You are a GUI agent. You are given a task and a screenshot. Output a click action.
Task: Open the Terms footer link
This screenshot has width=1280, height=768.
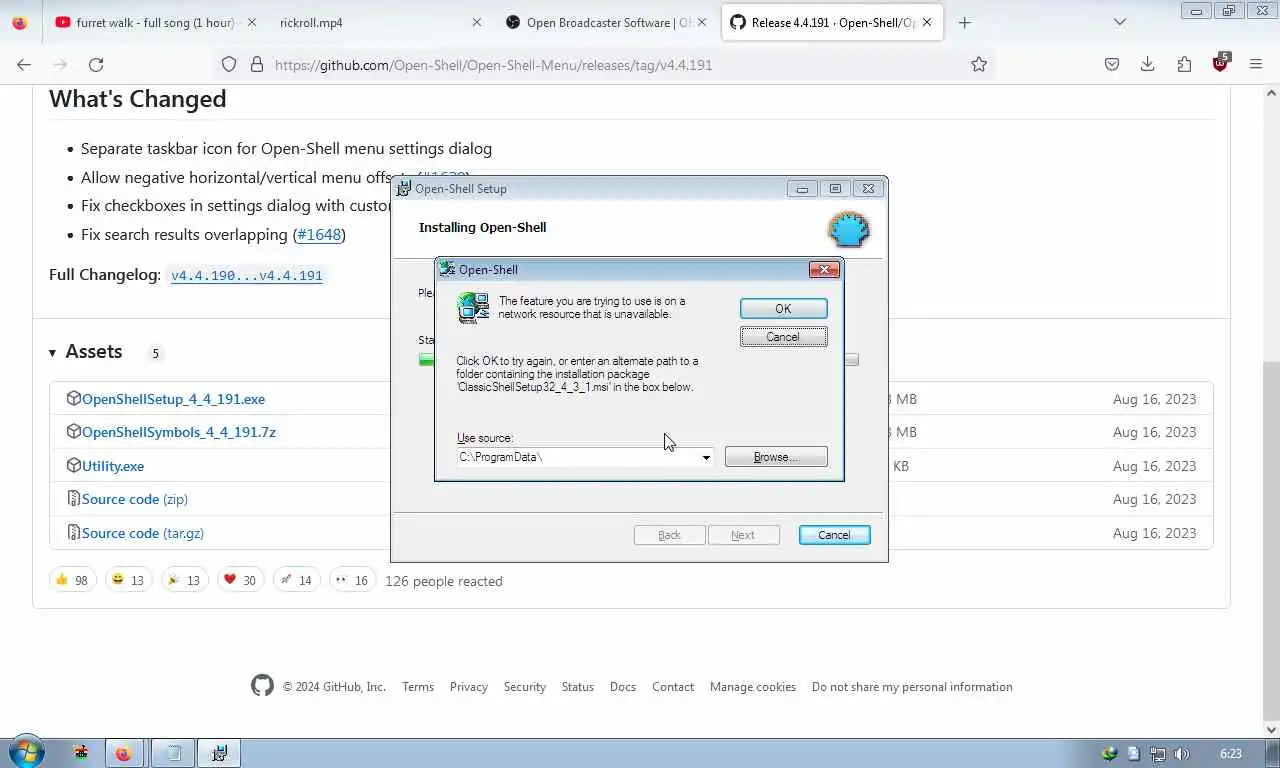[418, 687]
